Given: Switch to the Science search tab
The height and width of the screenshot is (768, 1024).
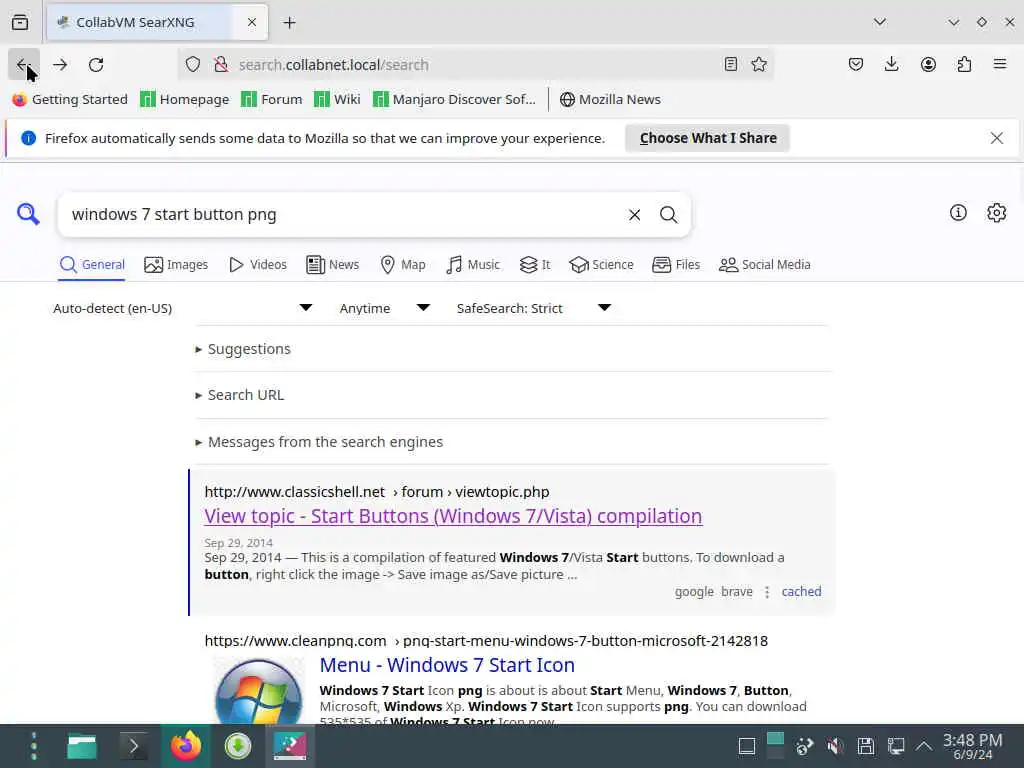Looking at the screenshot, I should tap(601, 264).
